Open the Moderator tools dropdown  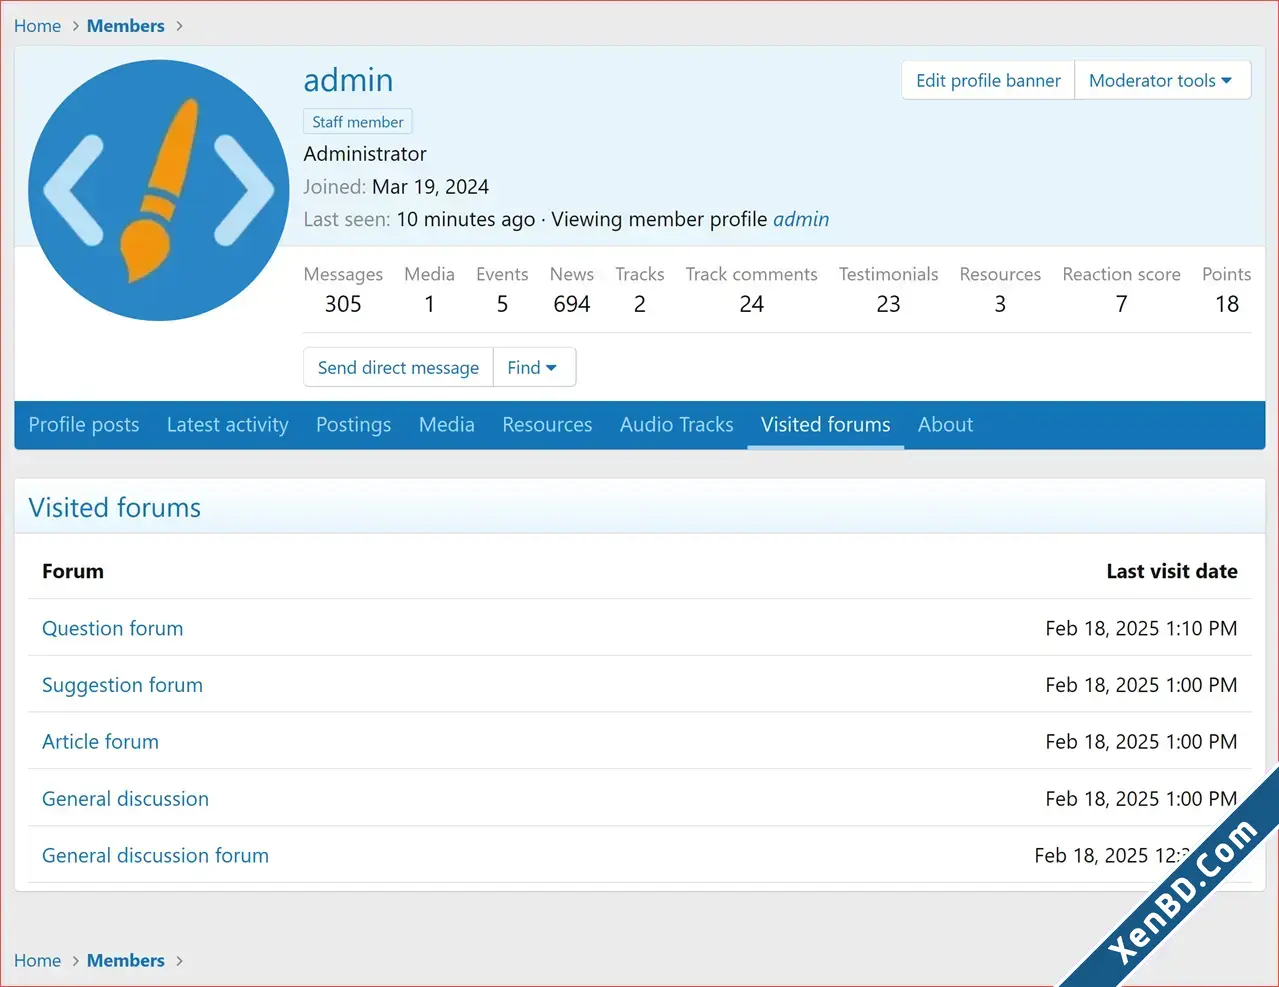click(1162, 81)
